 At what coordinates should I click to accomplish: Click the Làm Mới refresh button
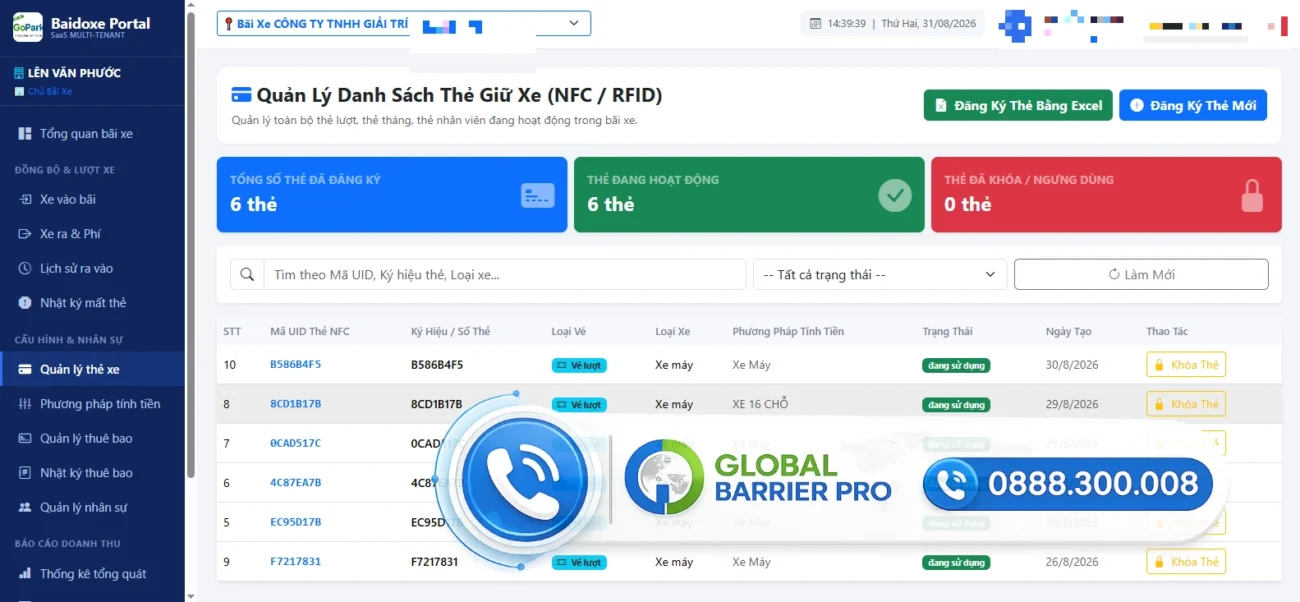(1141, 274)
